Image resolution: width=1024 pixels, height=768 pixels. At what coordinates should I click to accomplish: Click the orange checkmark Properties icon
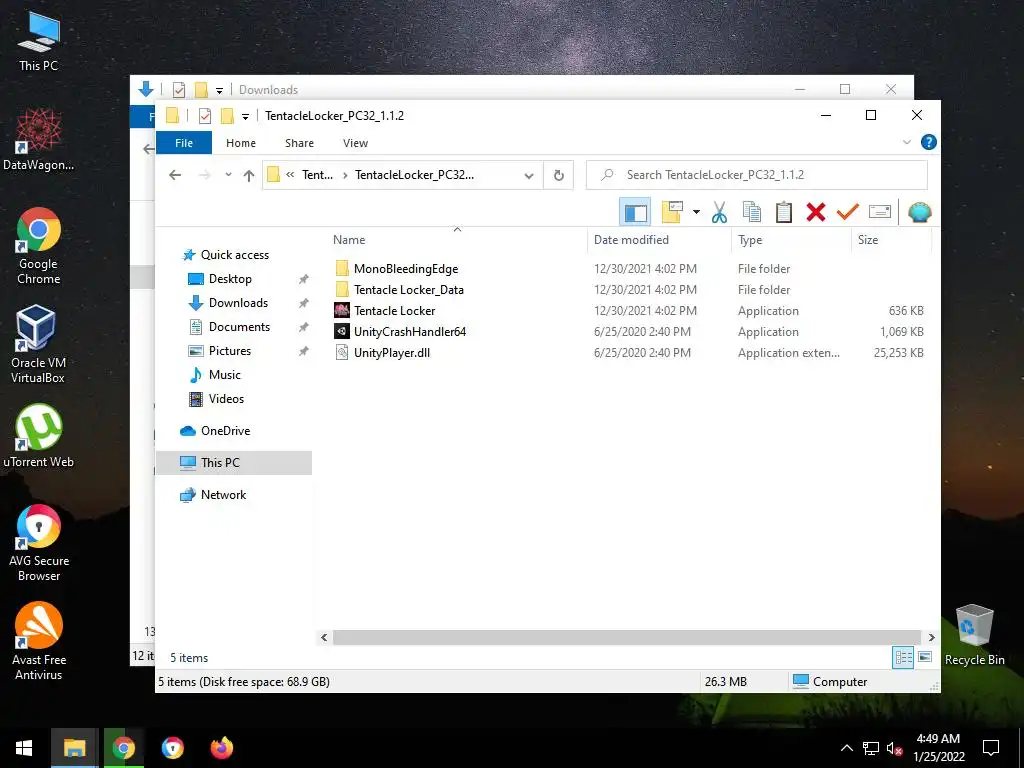click(848, 212)
